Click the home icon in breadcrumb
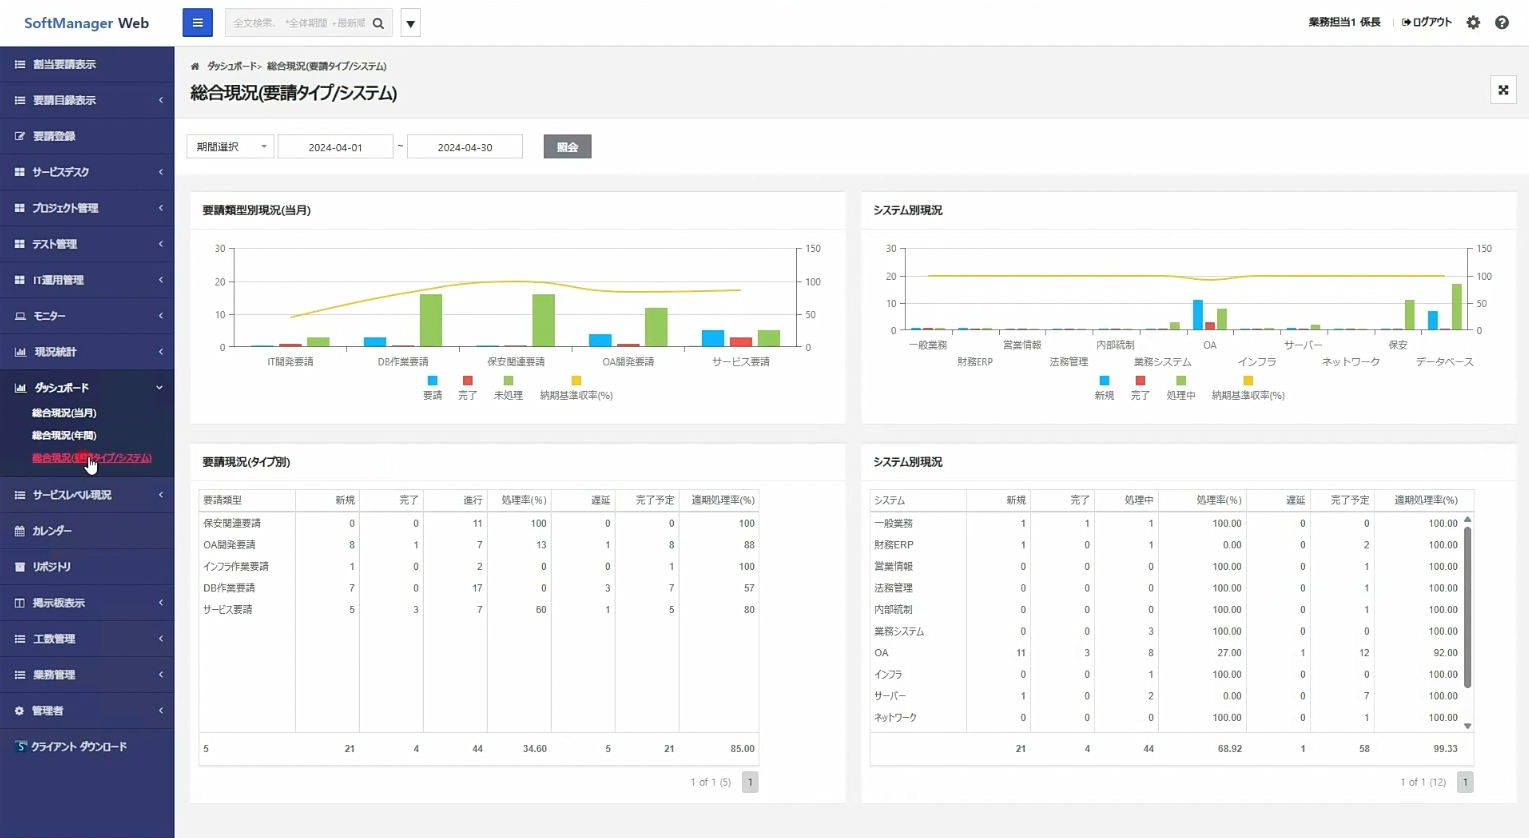This screenshot has height=838, width=1529. coord(195,66)
